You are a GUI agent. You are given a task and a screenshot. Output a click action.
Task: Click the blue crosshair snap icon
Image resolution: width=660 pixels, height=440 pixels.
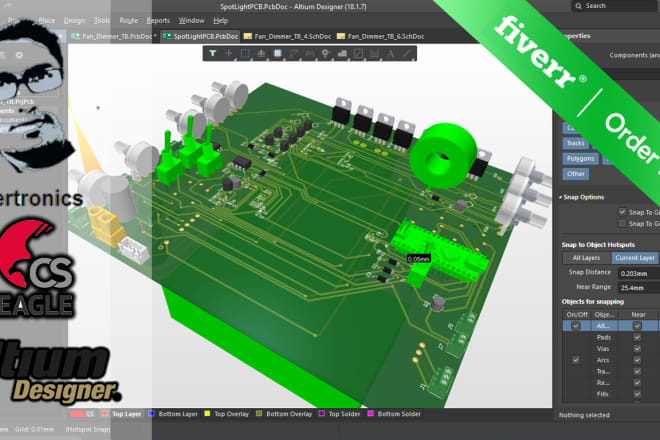pos(229,53)
